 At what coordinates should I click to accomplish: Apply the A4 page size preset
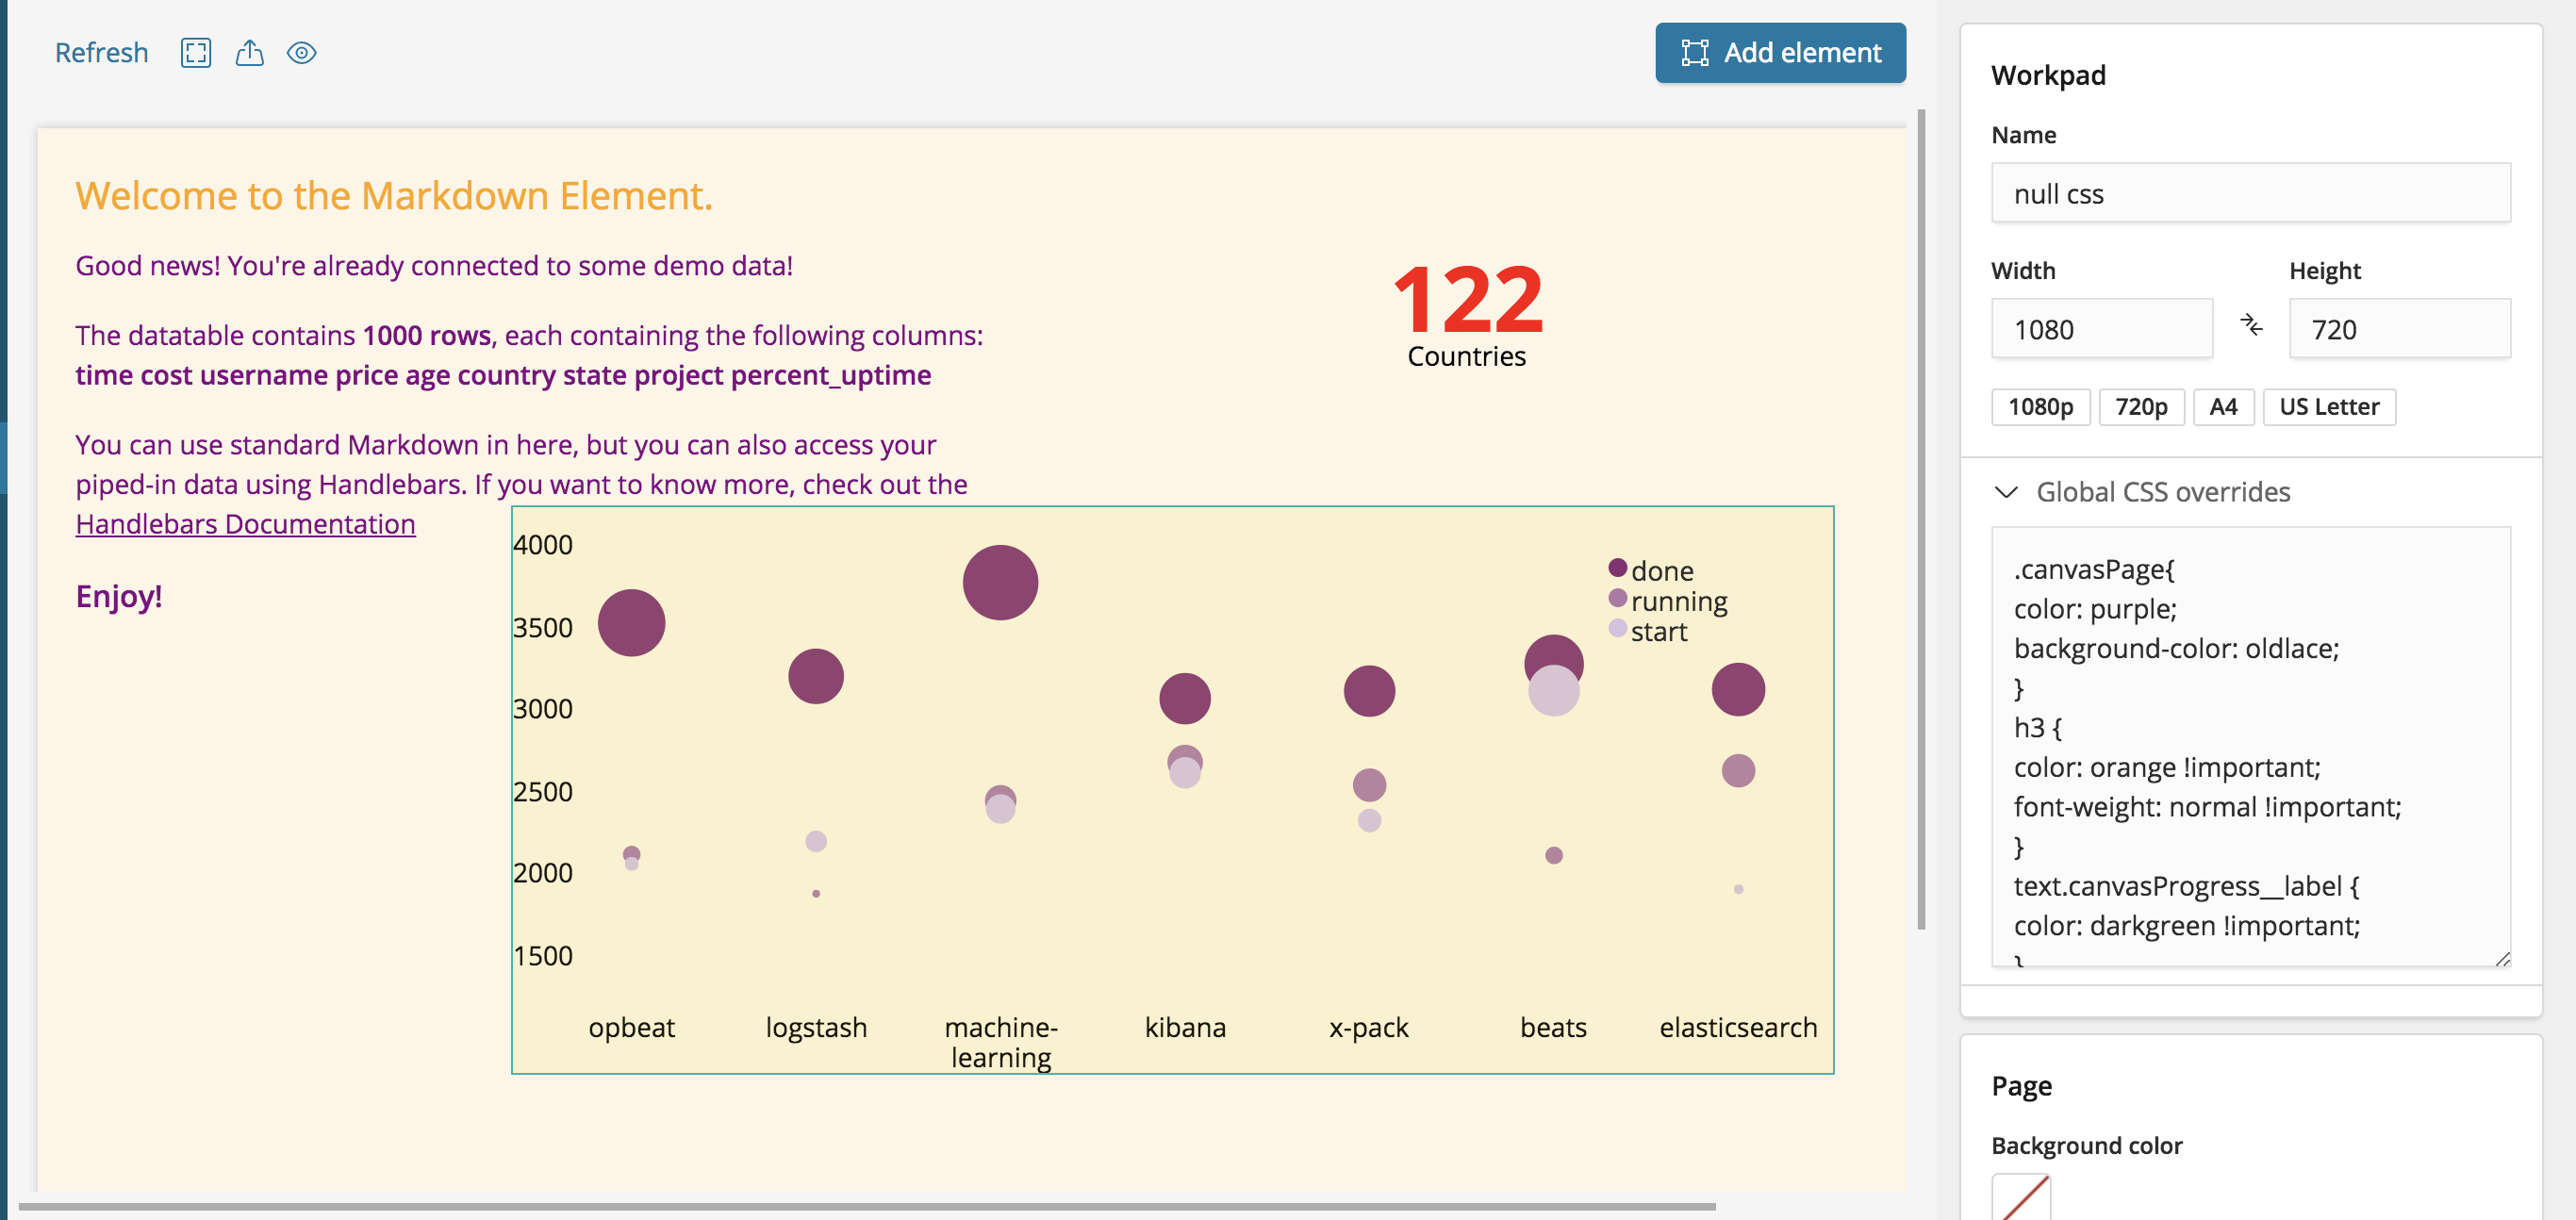pyautogui.click(x=2222, y=407)
